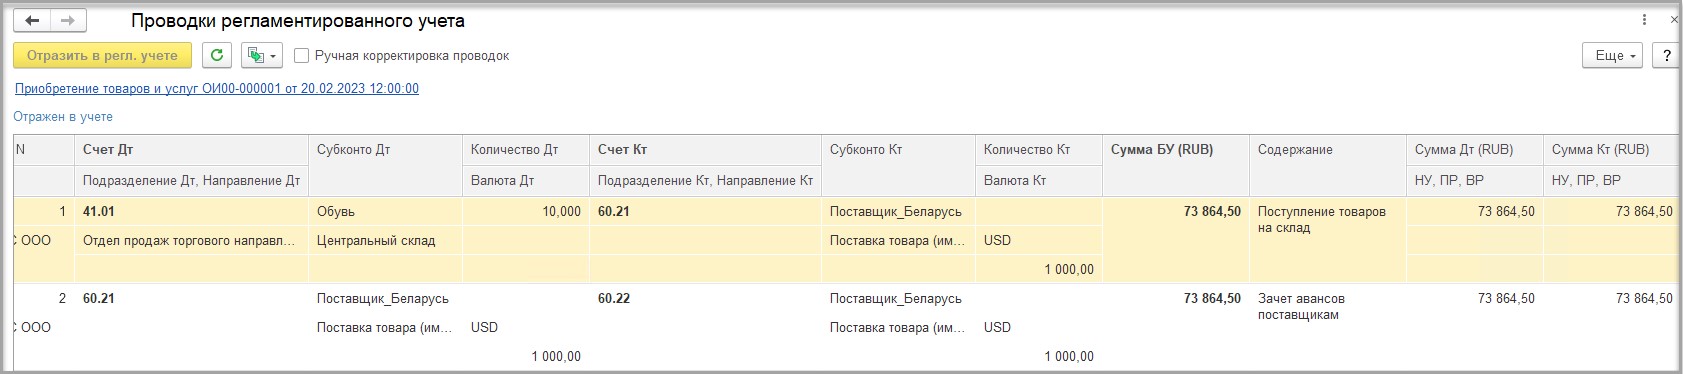Click the Количество Дт column header
1683x374 pixels.
[514, 150]
